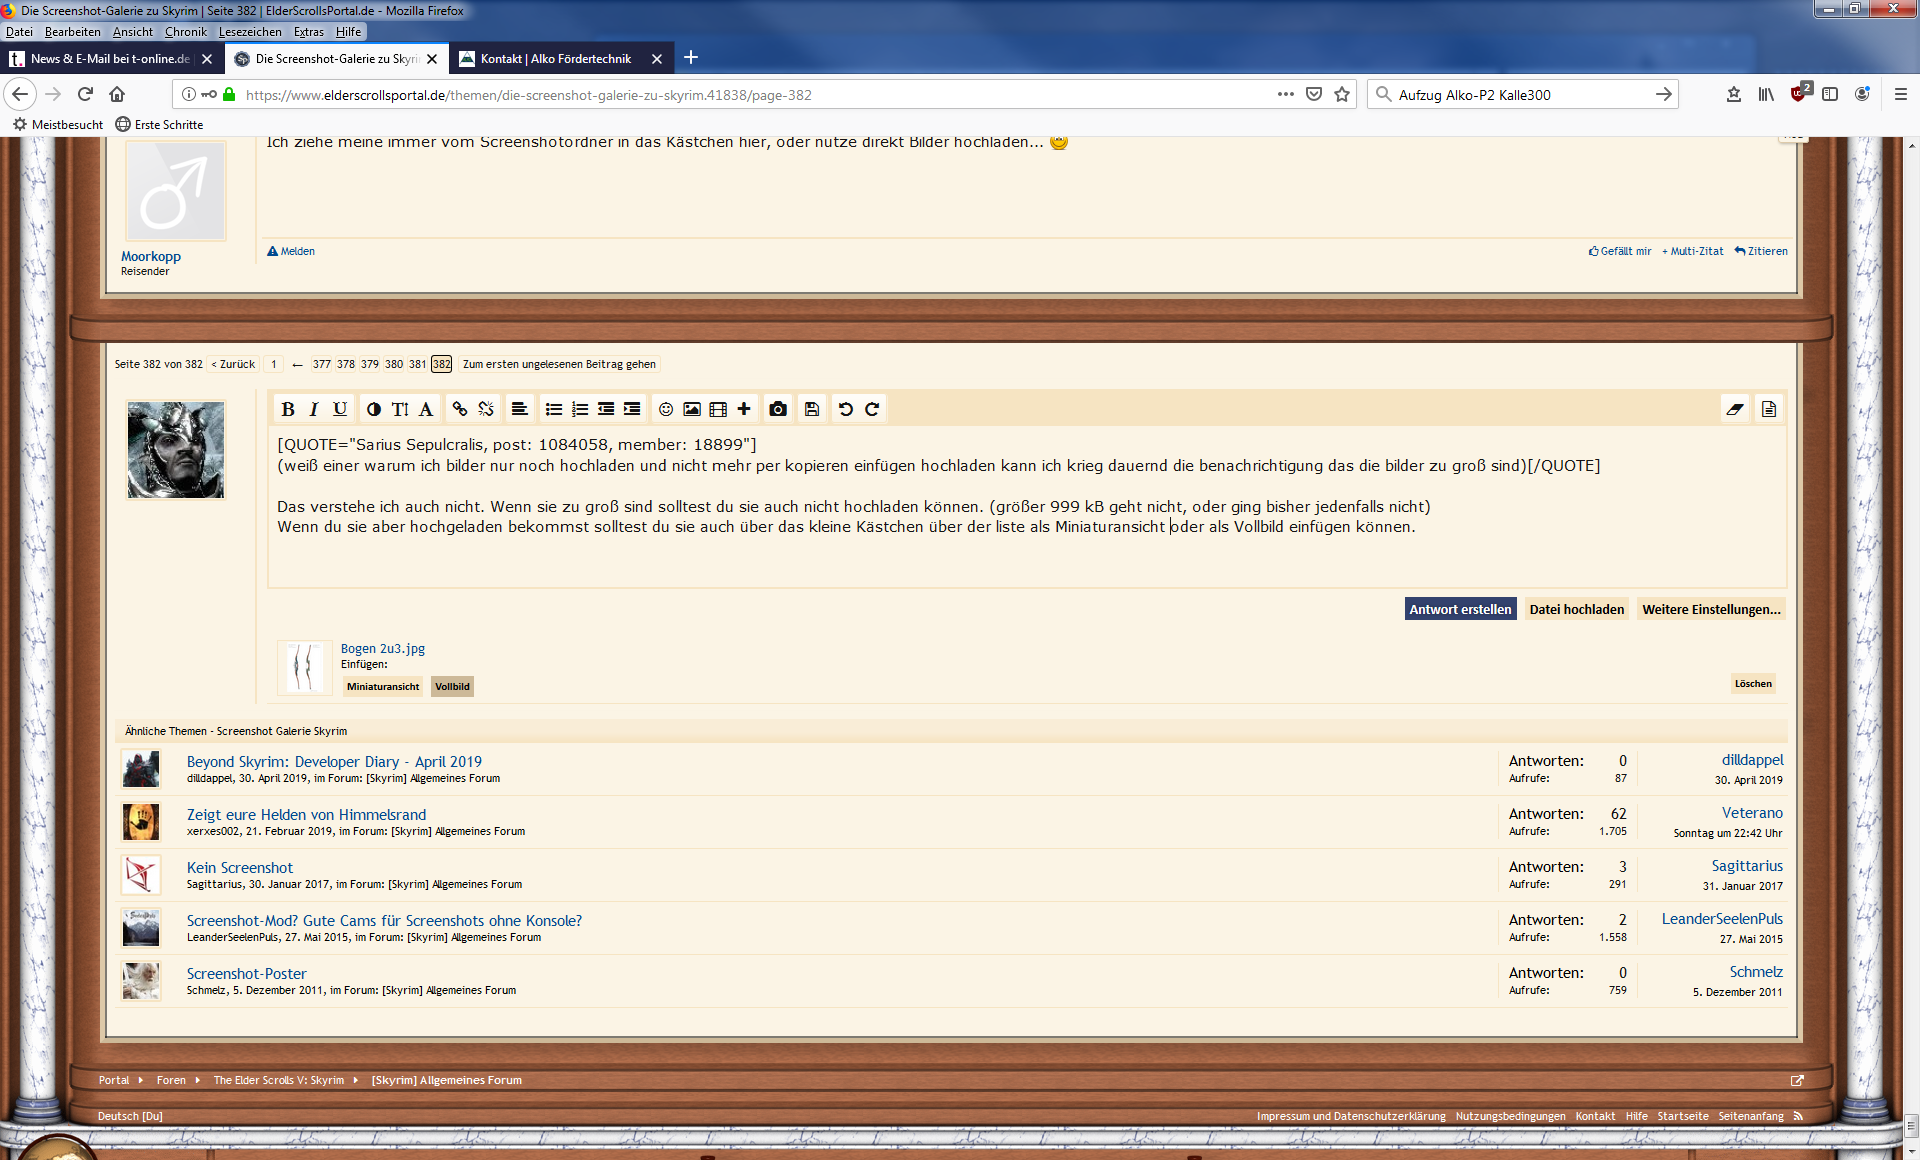Open the text alignment dropdown
The width and height of the screenshot is (1920, 1160).
pos(519,409)
